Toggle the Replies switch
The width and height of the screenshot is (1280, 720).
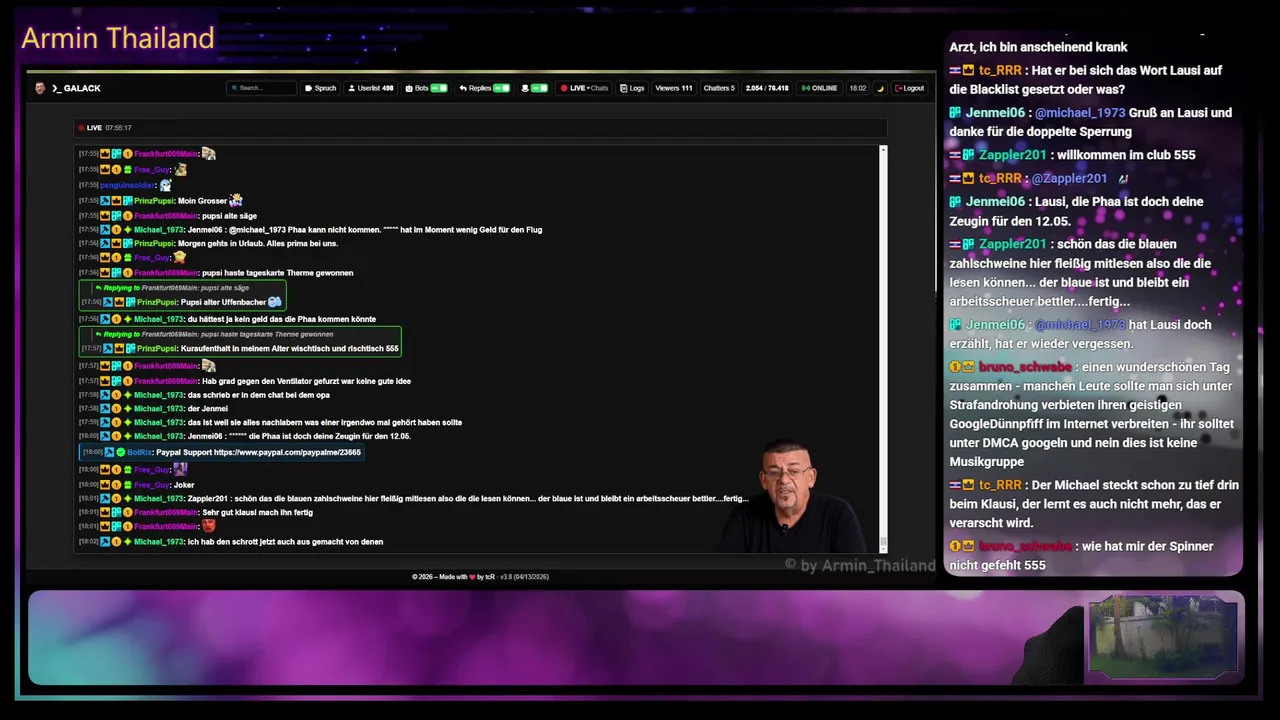pos(501,88)
